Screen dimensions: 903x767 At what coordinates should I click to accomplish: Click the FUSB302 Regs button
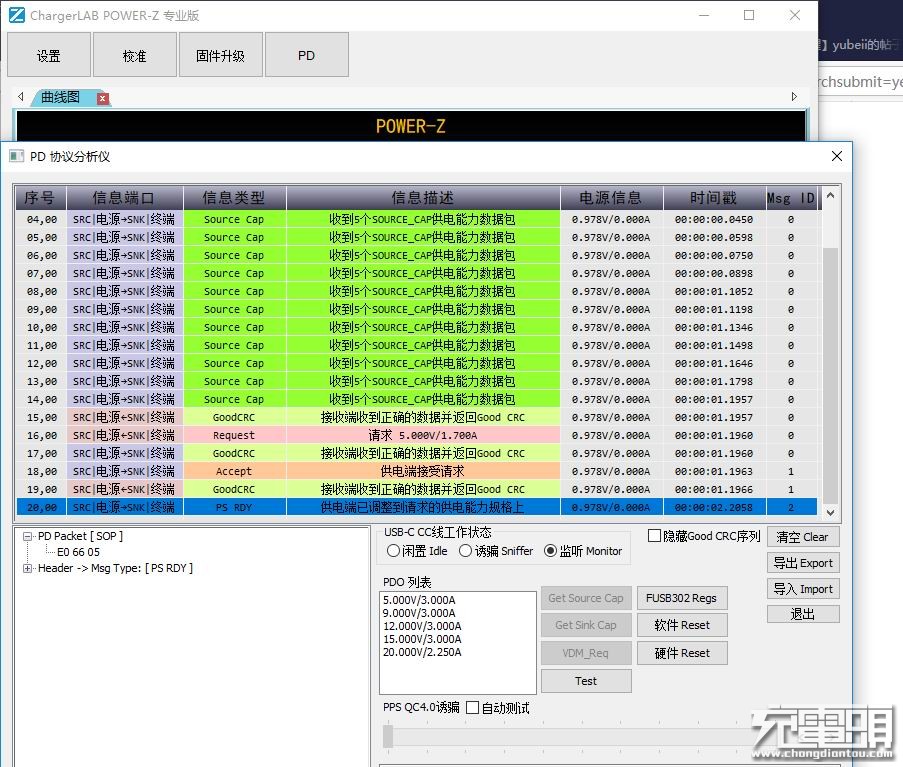coord(682,598)
